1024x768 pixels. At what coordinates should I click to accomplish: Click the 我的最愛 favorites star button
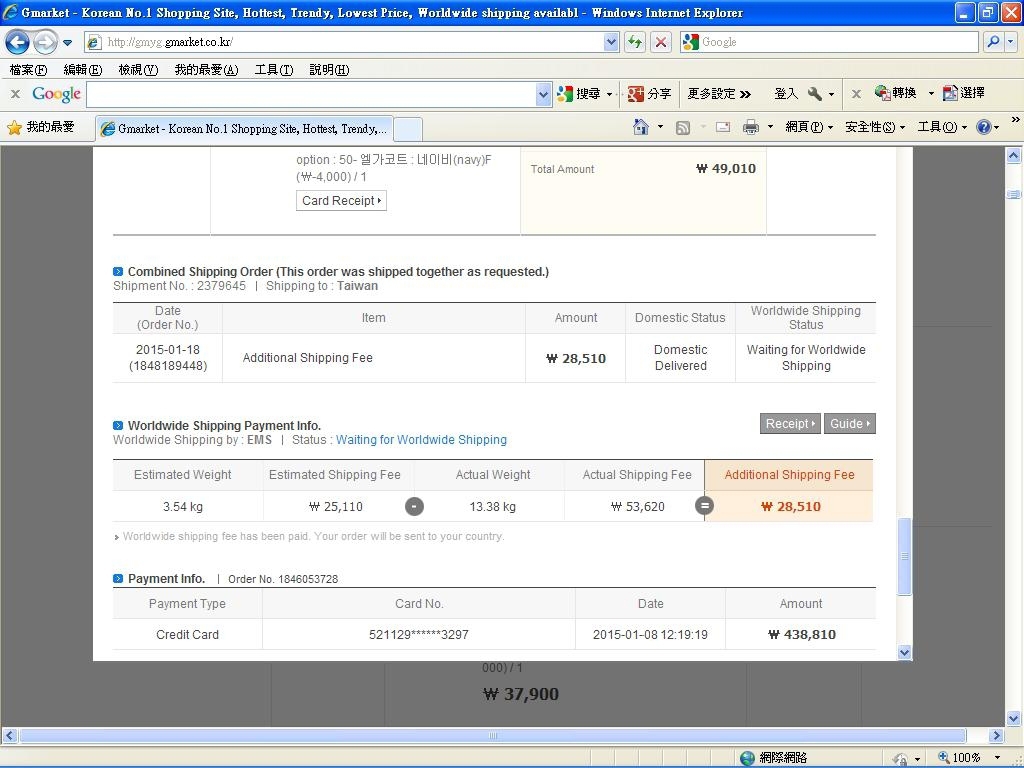(x=41, y=127)
